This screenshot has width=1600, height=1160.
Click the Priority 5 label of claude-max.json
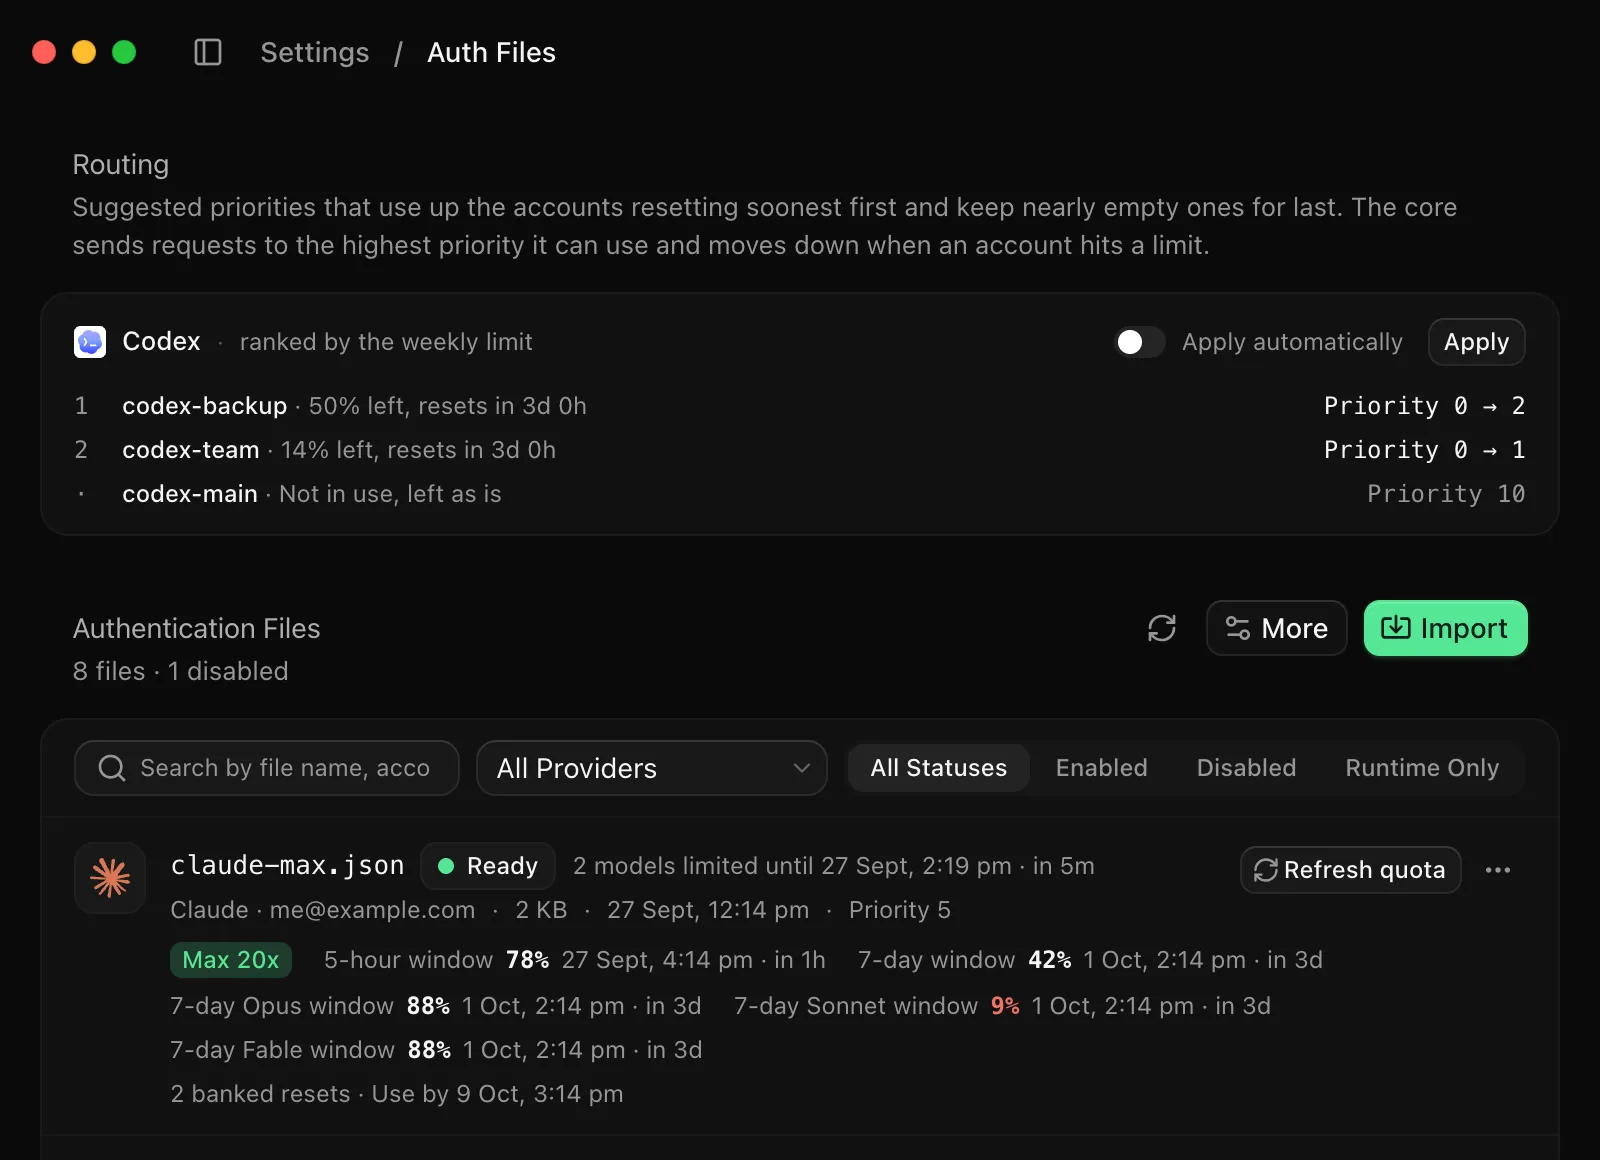pyautogui.click(x=900, y=910)
